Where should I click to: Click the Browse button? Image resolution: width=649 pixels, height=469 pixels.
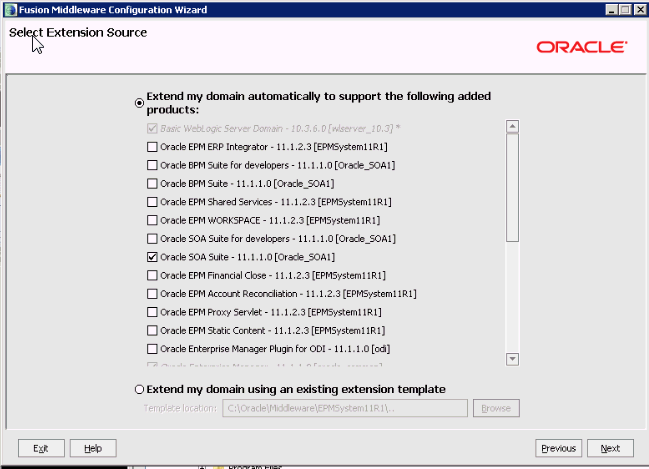[496, 408]
